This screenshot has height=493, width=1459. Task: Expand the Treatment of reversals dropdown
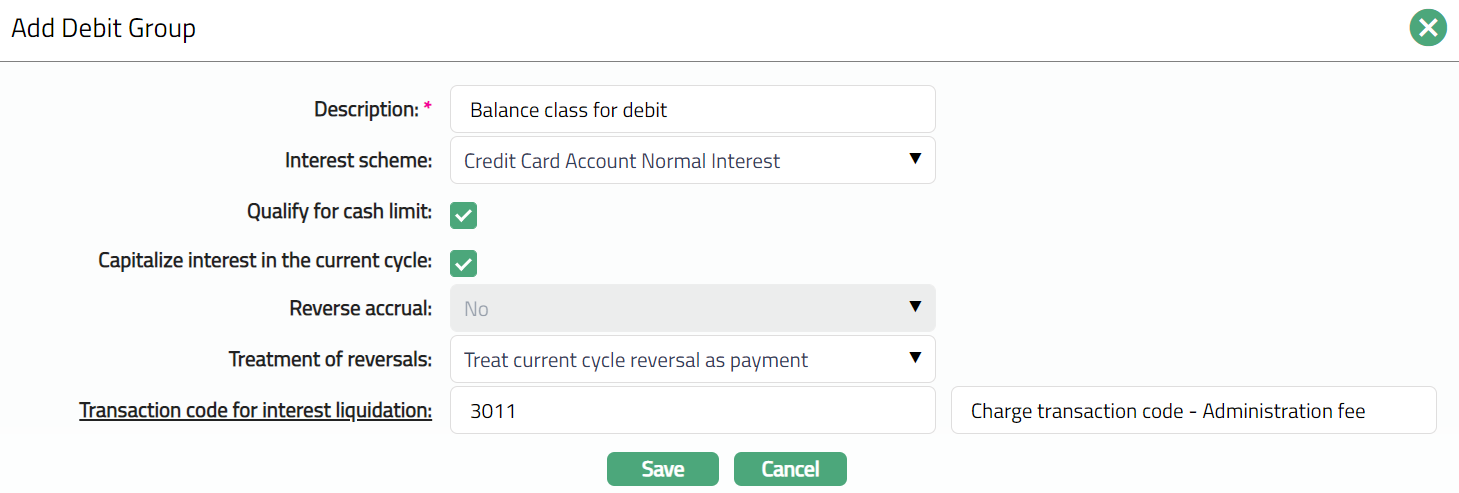tap(692, 359)
